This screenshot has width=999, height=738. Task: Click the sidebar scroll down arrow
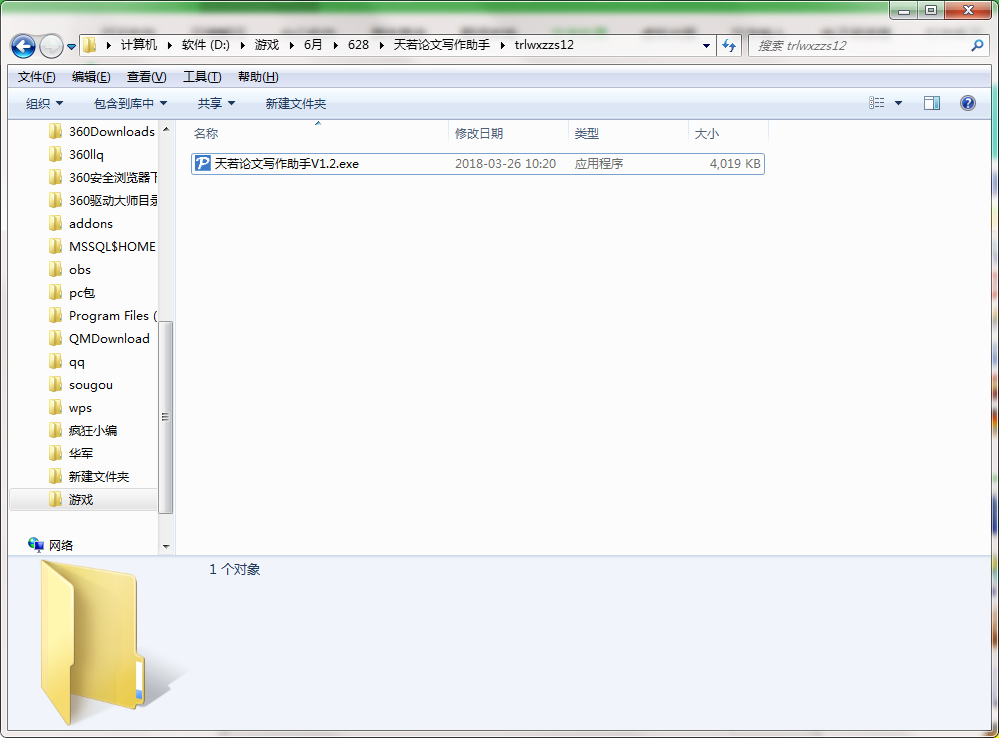166,546
